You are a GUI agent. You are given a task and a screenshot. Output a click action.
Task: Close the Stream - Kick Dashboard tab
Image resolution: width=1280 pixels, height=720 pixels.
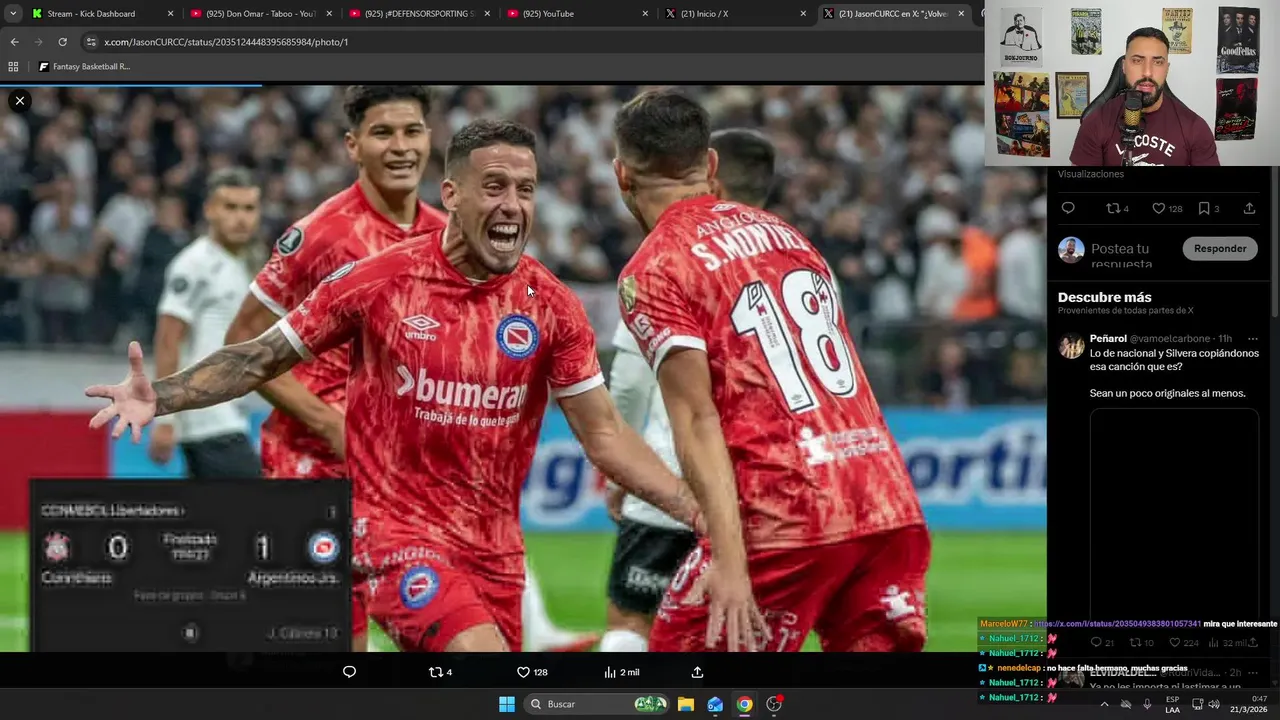[x=170, y=14]
